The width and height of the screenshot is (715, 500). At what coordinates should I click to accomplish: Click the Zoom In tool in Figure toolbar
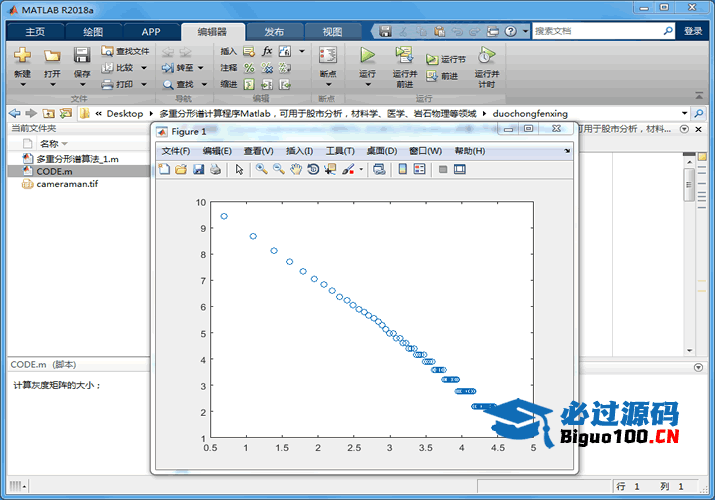(x=261, y=170)
